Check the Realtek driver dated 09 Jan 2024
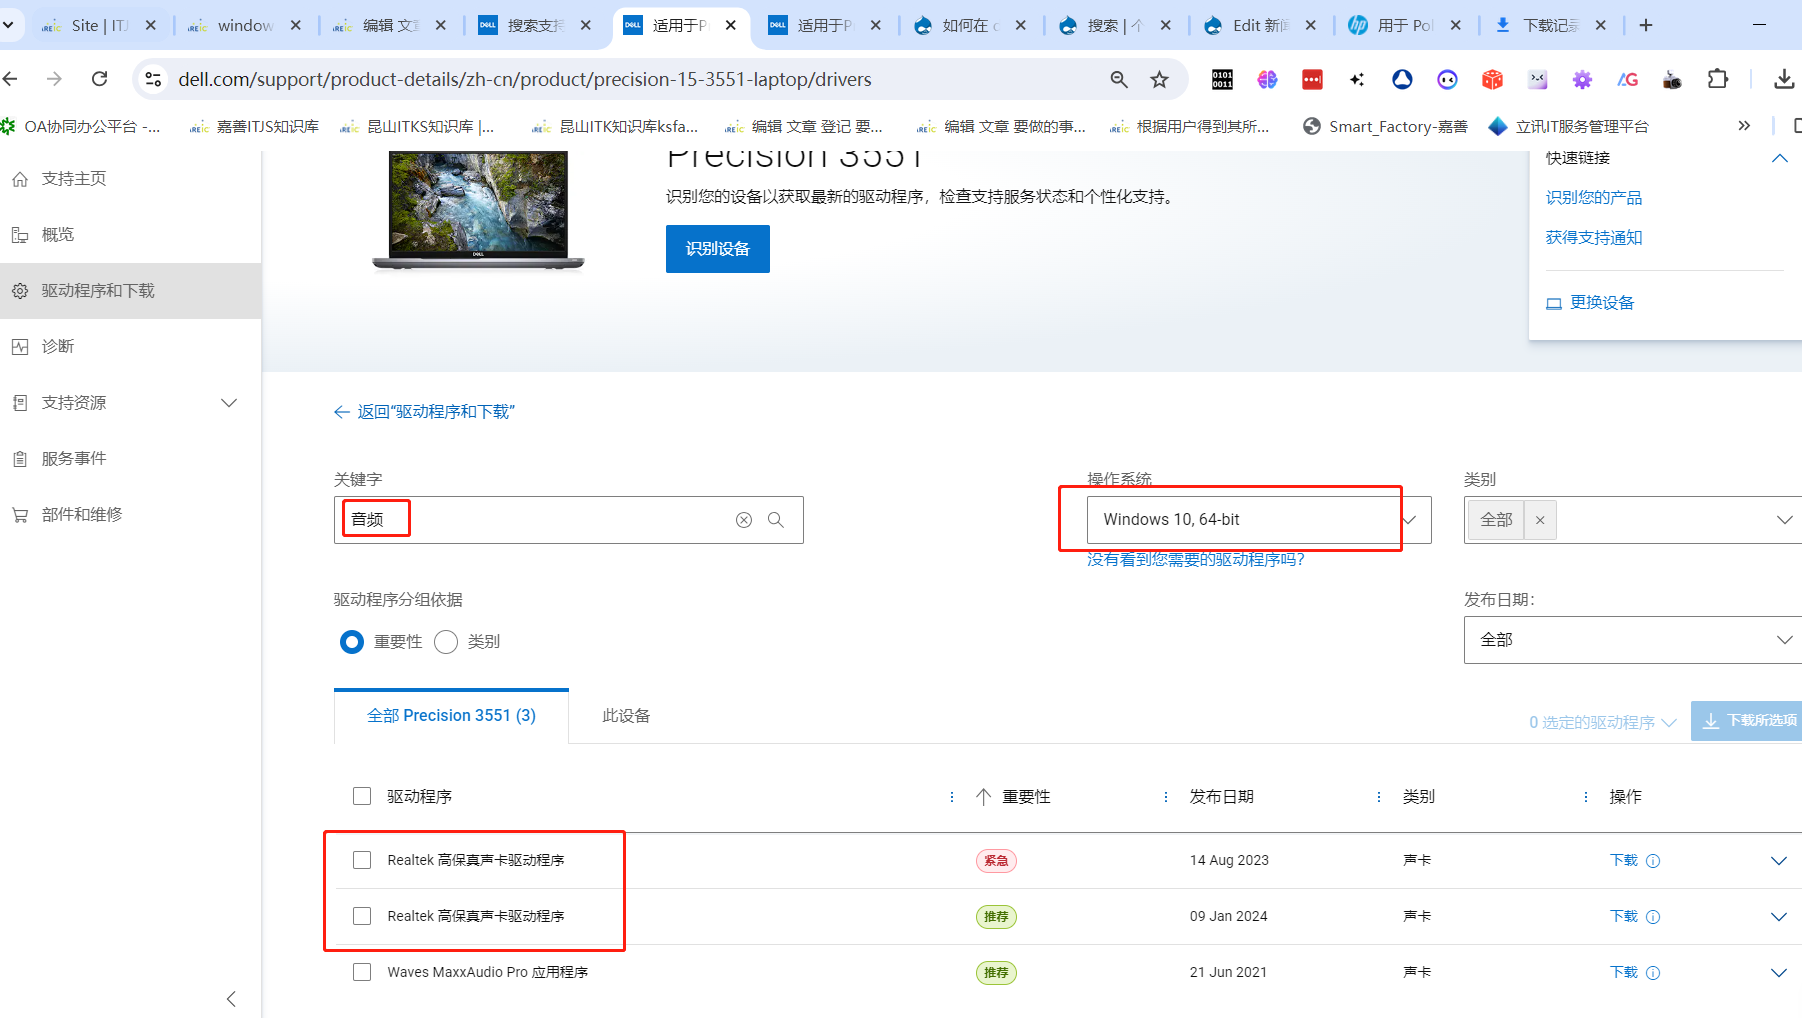The image size is (1802, 1018). click(x=362, y=916)
